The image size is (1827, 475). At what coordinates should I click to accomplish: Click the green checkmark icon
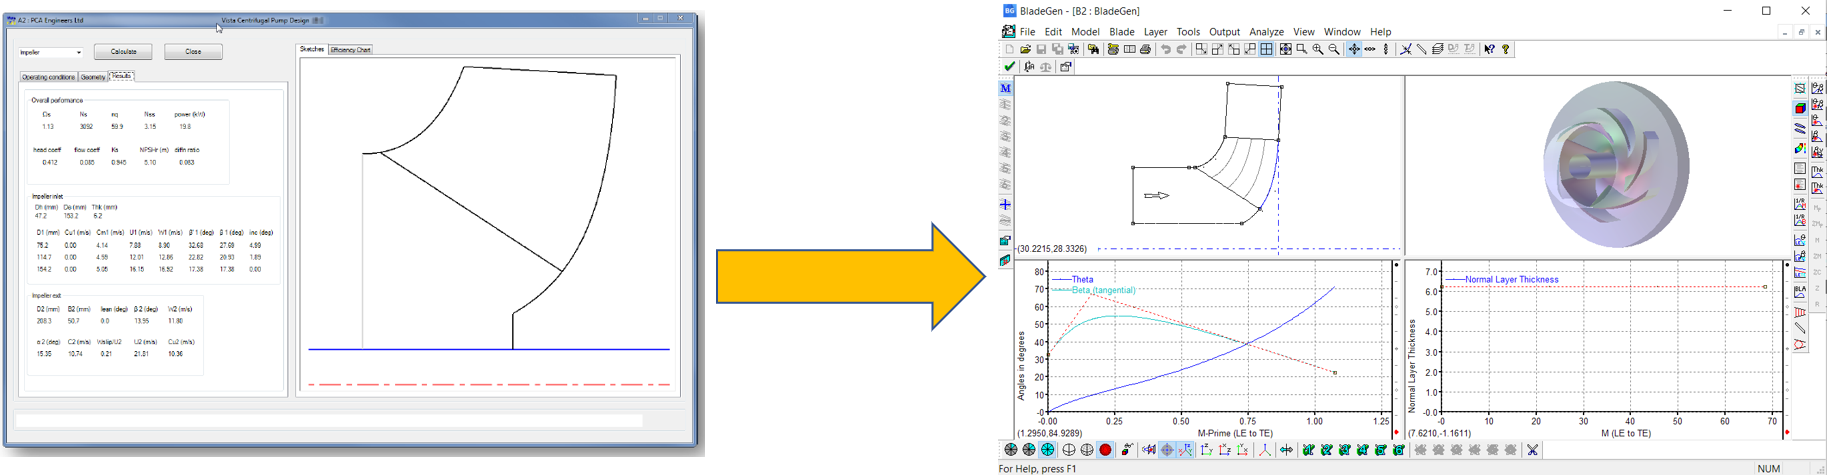click(1010, 67)
